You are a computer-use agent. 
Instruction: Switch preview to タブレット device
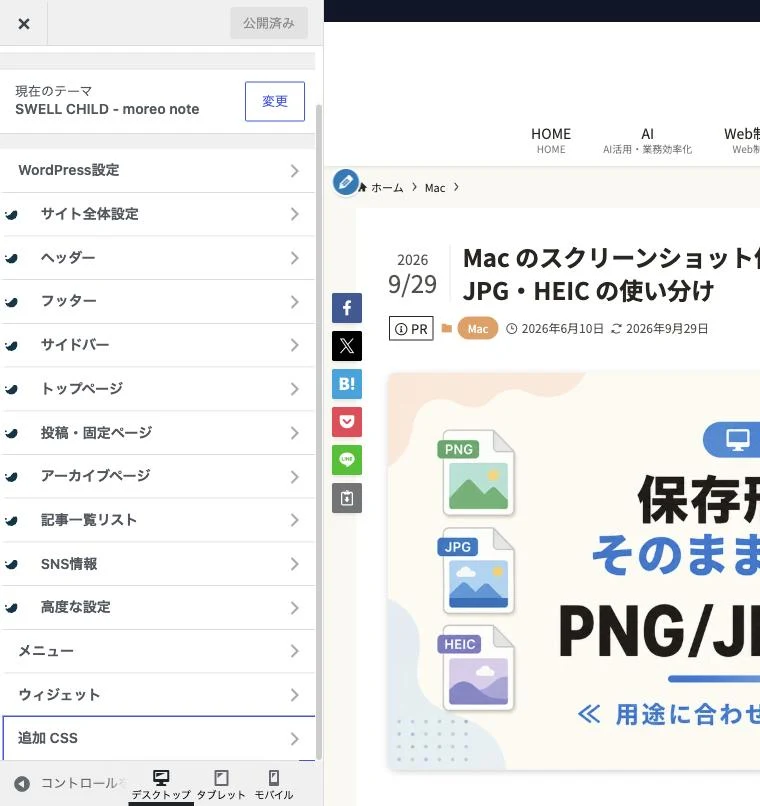click(x=221, y=784)
